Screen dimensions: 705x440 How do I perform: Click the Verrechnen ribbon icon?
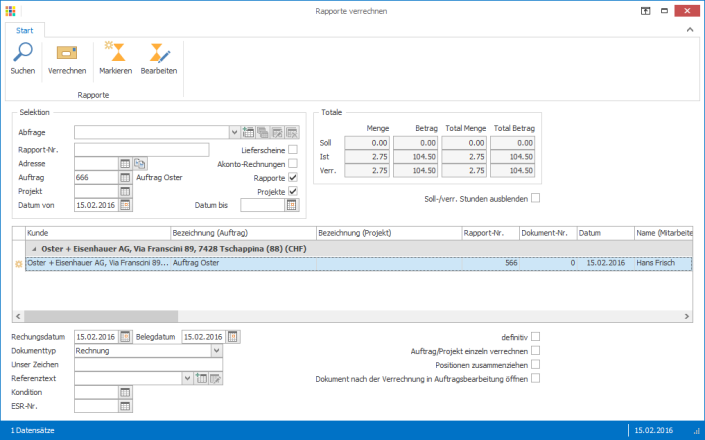(67, 54)
